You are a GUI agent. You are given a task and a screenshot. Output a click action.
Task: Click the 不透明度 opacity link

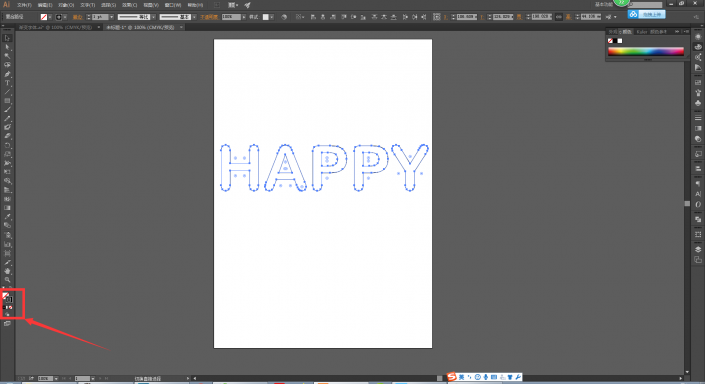[209, 17]
